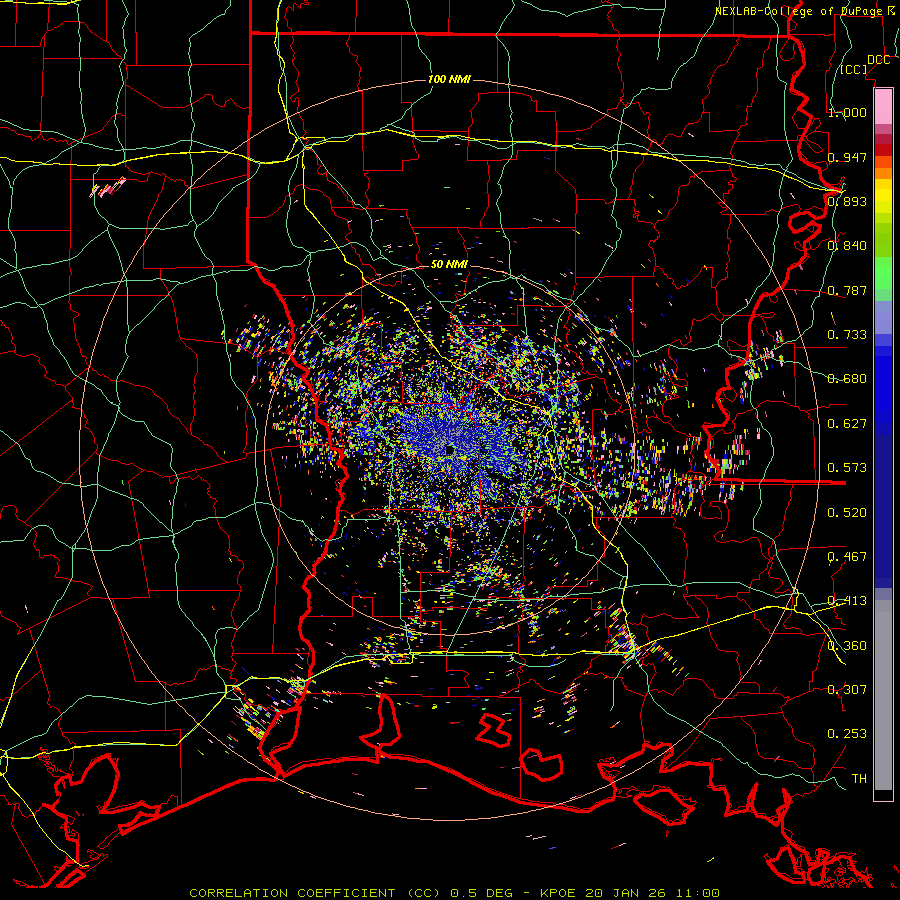This screenshot has width=900, height=900.
Task: Click the 0.627 scale value
Action: point(847,424)
